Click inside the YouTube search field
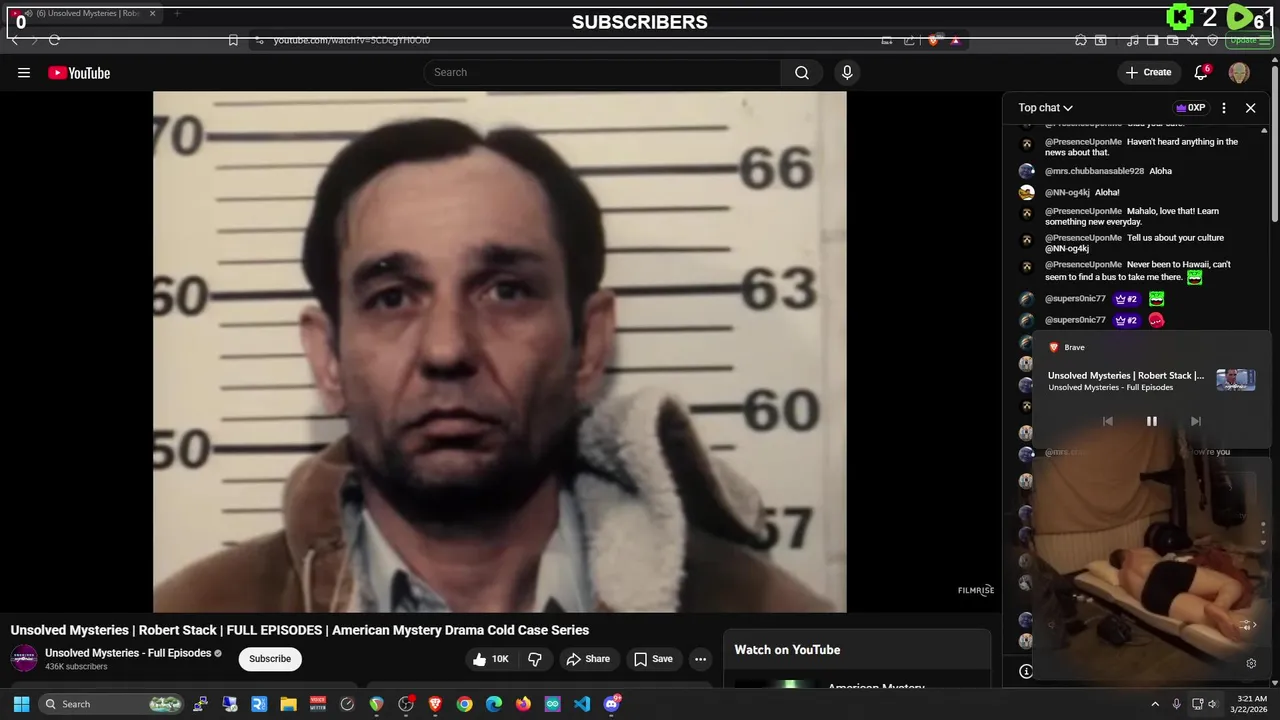1280x720 pixels. (602, 72)
